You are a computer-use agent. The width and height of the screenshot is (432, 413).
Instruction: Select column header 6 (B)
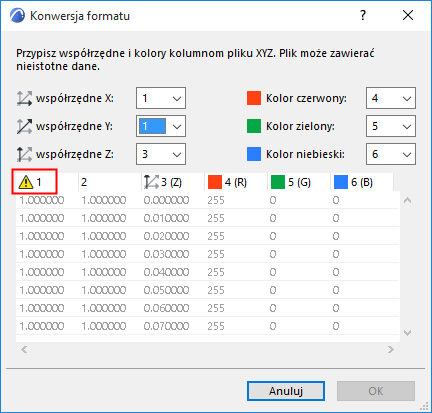[362, 182]
